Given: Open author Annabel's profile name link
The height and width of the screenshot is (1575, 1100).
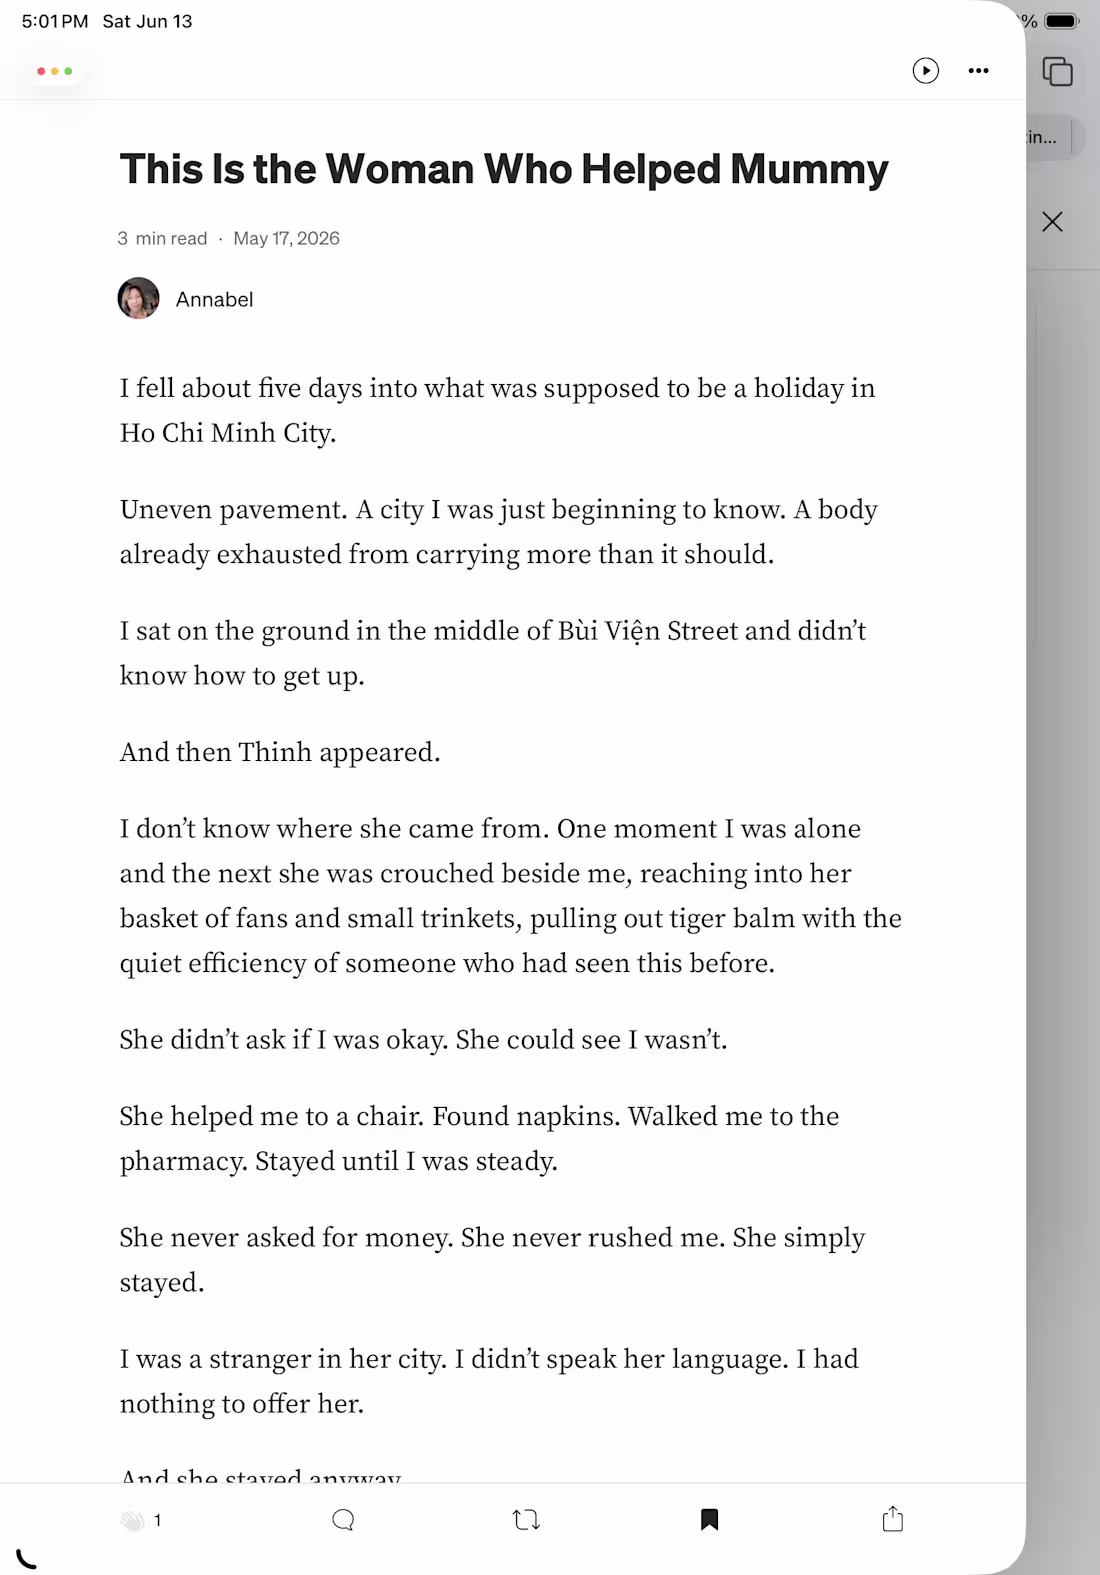Looking at the screenshot, I should pyautogui.click(x=214, y=299).
